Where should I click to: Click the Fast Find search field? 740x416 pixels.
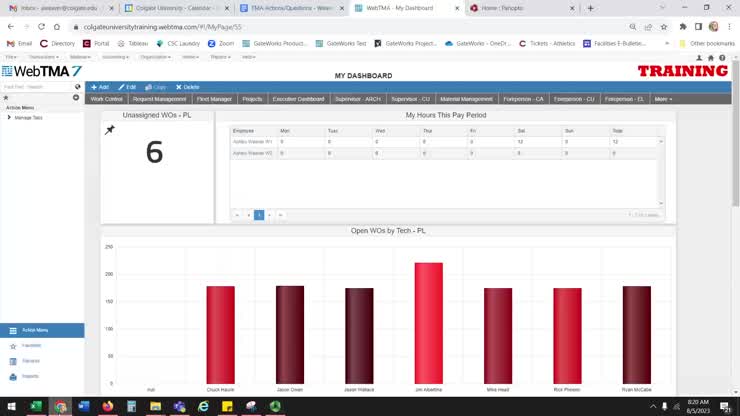click(36, 87)
